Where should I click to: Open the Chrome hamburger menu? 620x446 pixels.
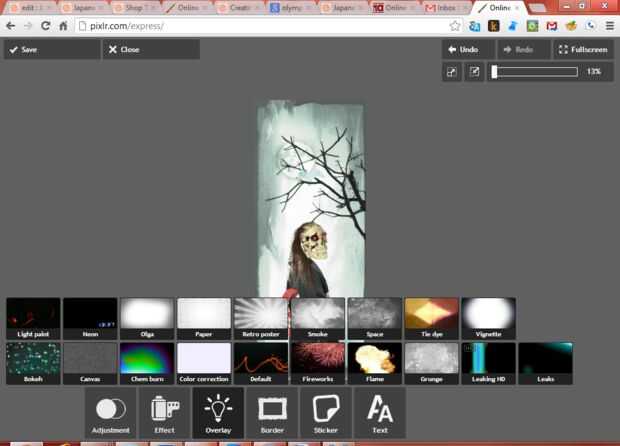coord(610,26)
